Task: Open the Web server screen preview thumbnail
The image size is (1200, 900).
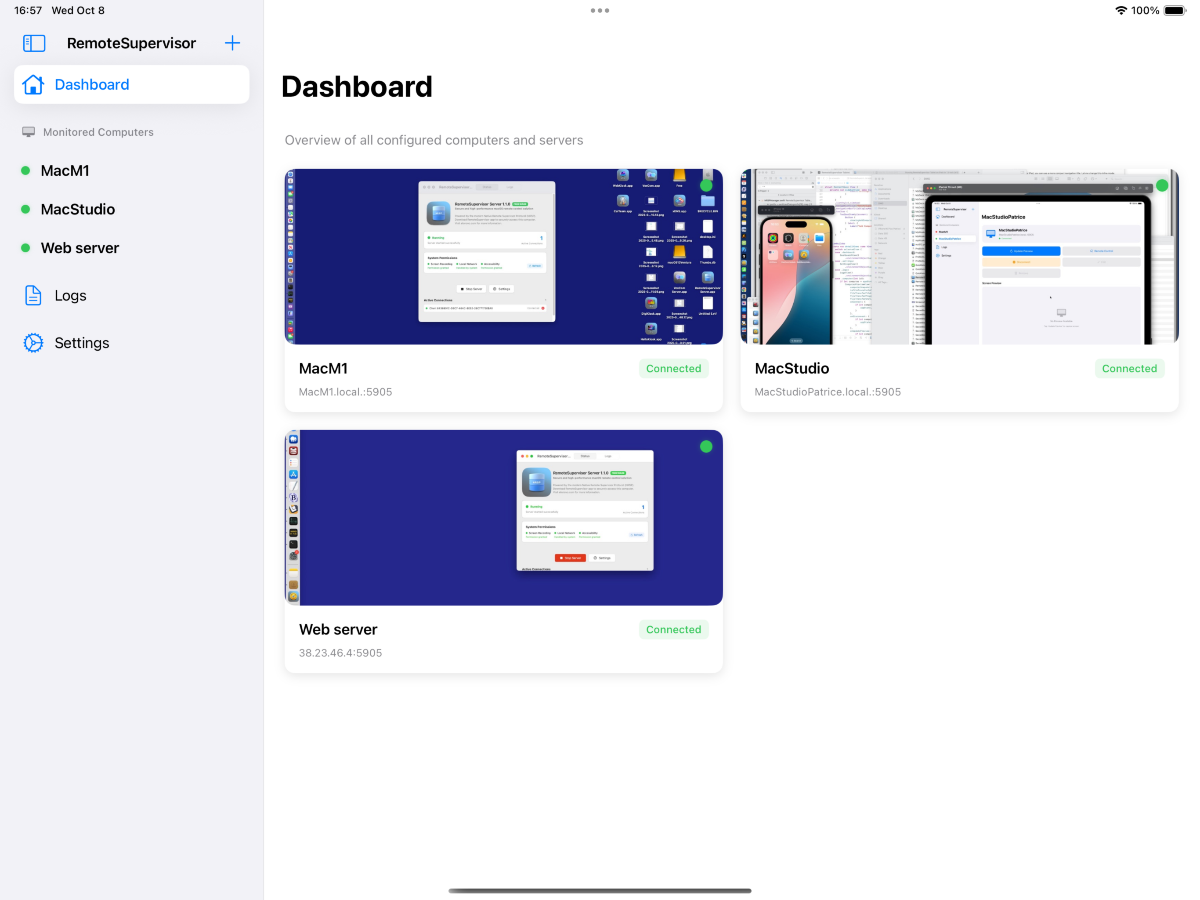Action: tap(503, 518)
